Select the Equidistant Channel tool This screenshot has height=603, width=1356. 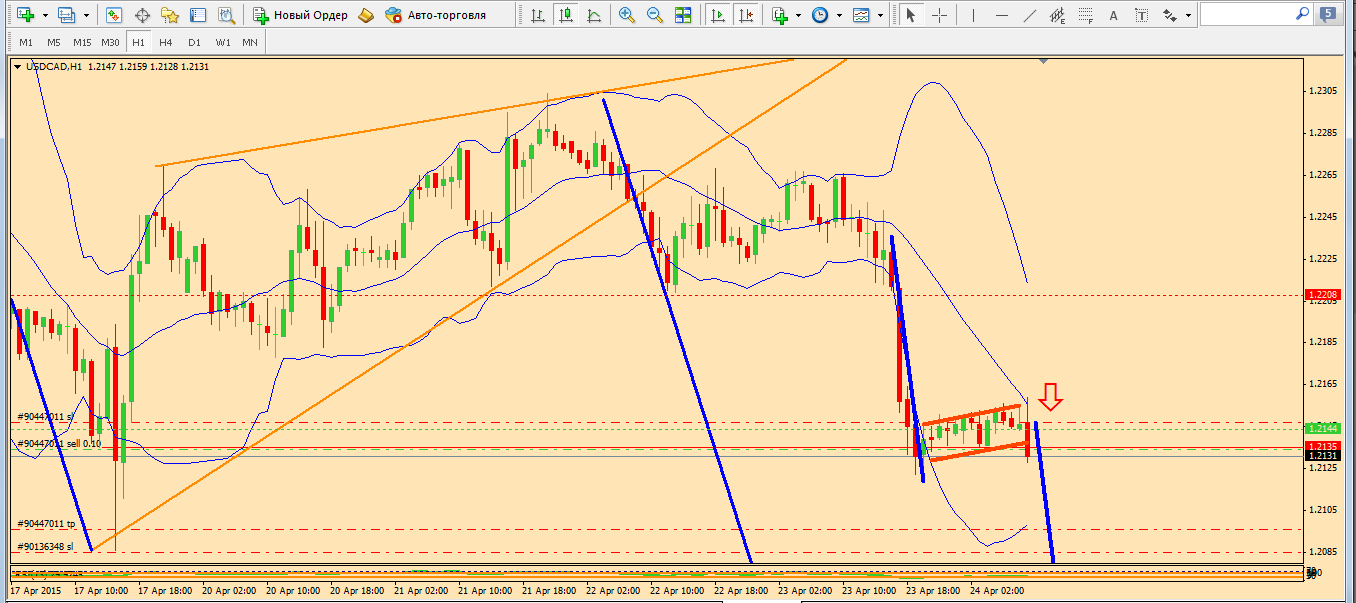(1059, 15)
